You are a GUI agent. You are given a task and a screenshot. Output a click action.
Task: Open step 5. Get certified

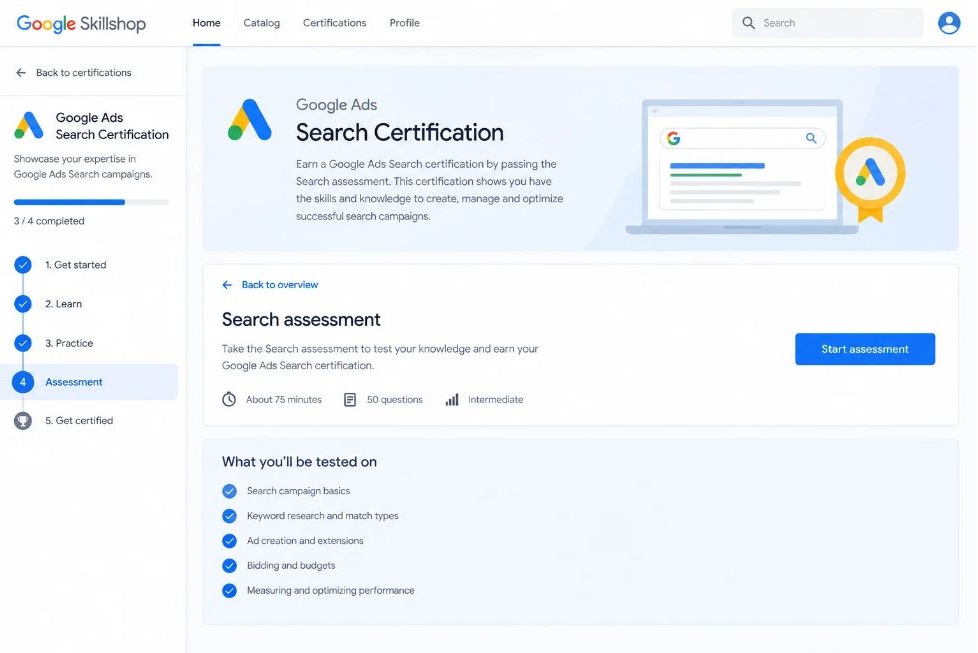[x=79, y=421]
